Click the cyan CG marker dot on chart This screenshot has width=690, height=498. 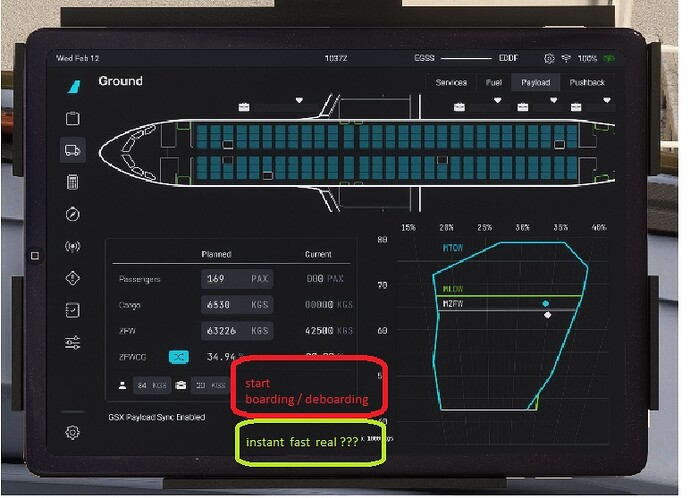[x=546, y=304]
